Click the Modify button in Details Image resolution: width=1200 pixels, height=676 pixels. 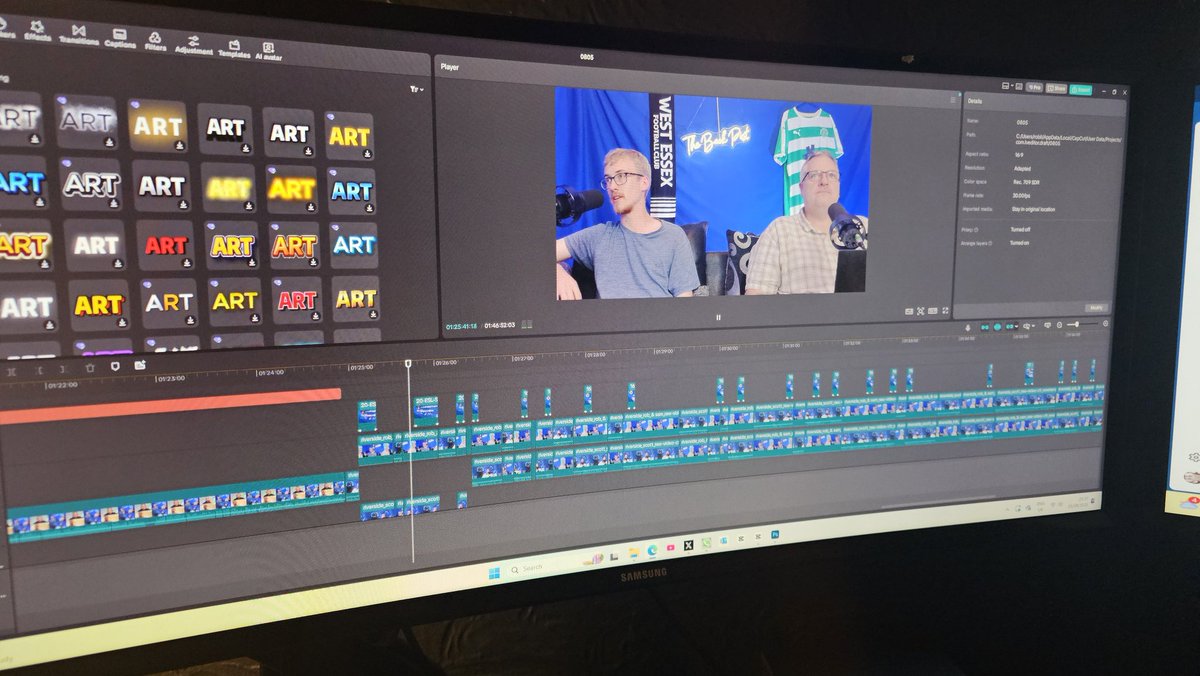(1096, 308)
